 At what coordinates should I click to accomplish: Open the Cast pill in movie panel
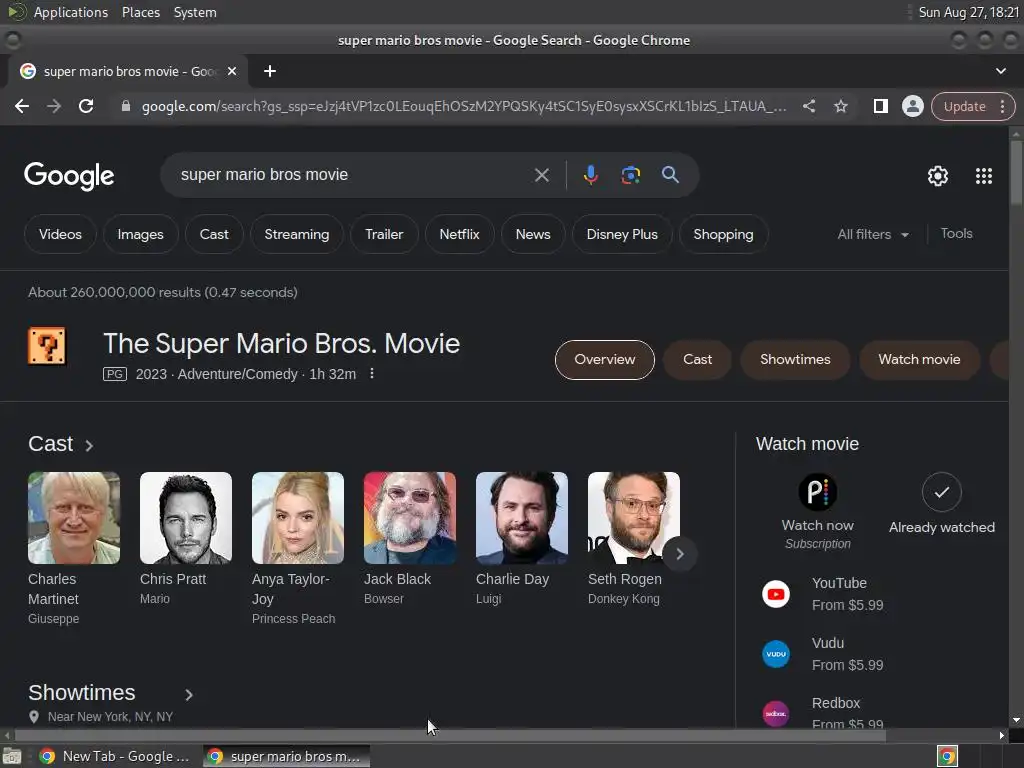[x=697, y=360]
